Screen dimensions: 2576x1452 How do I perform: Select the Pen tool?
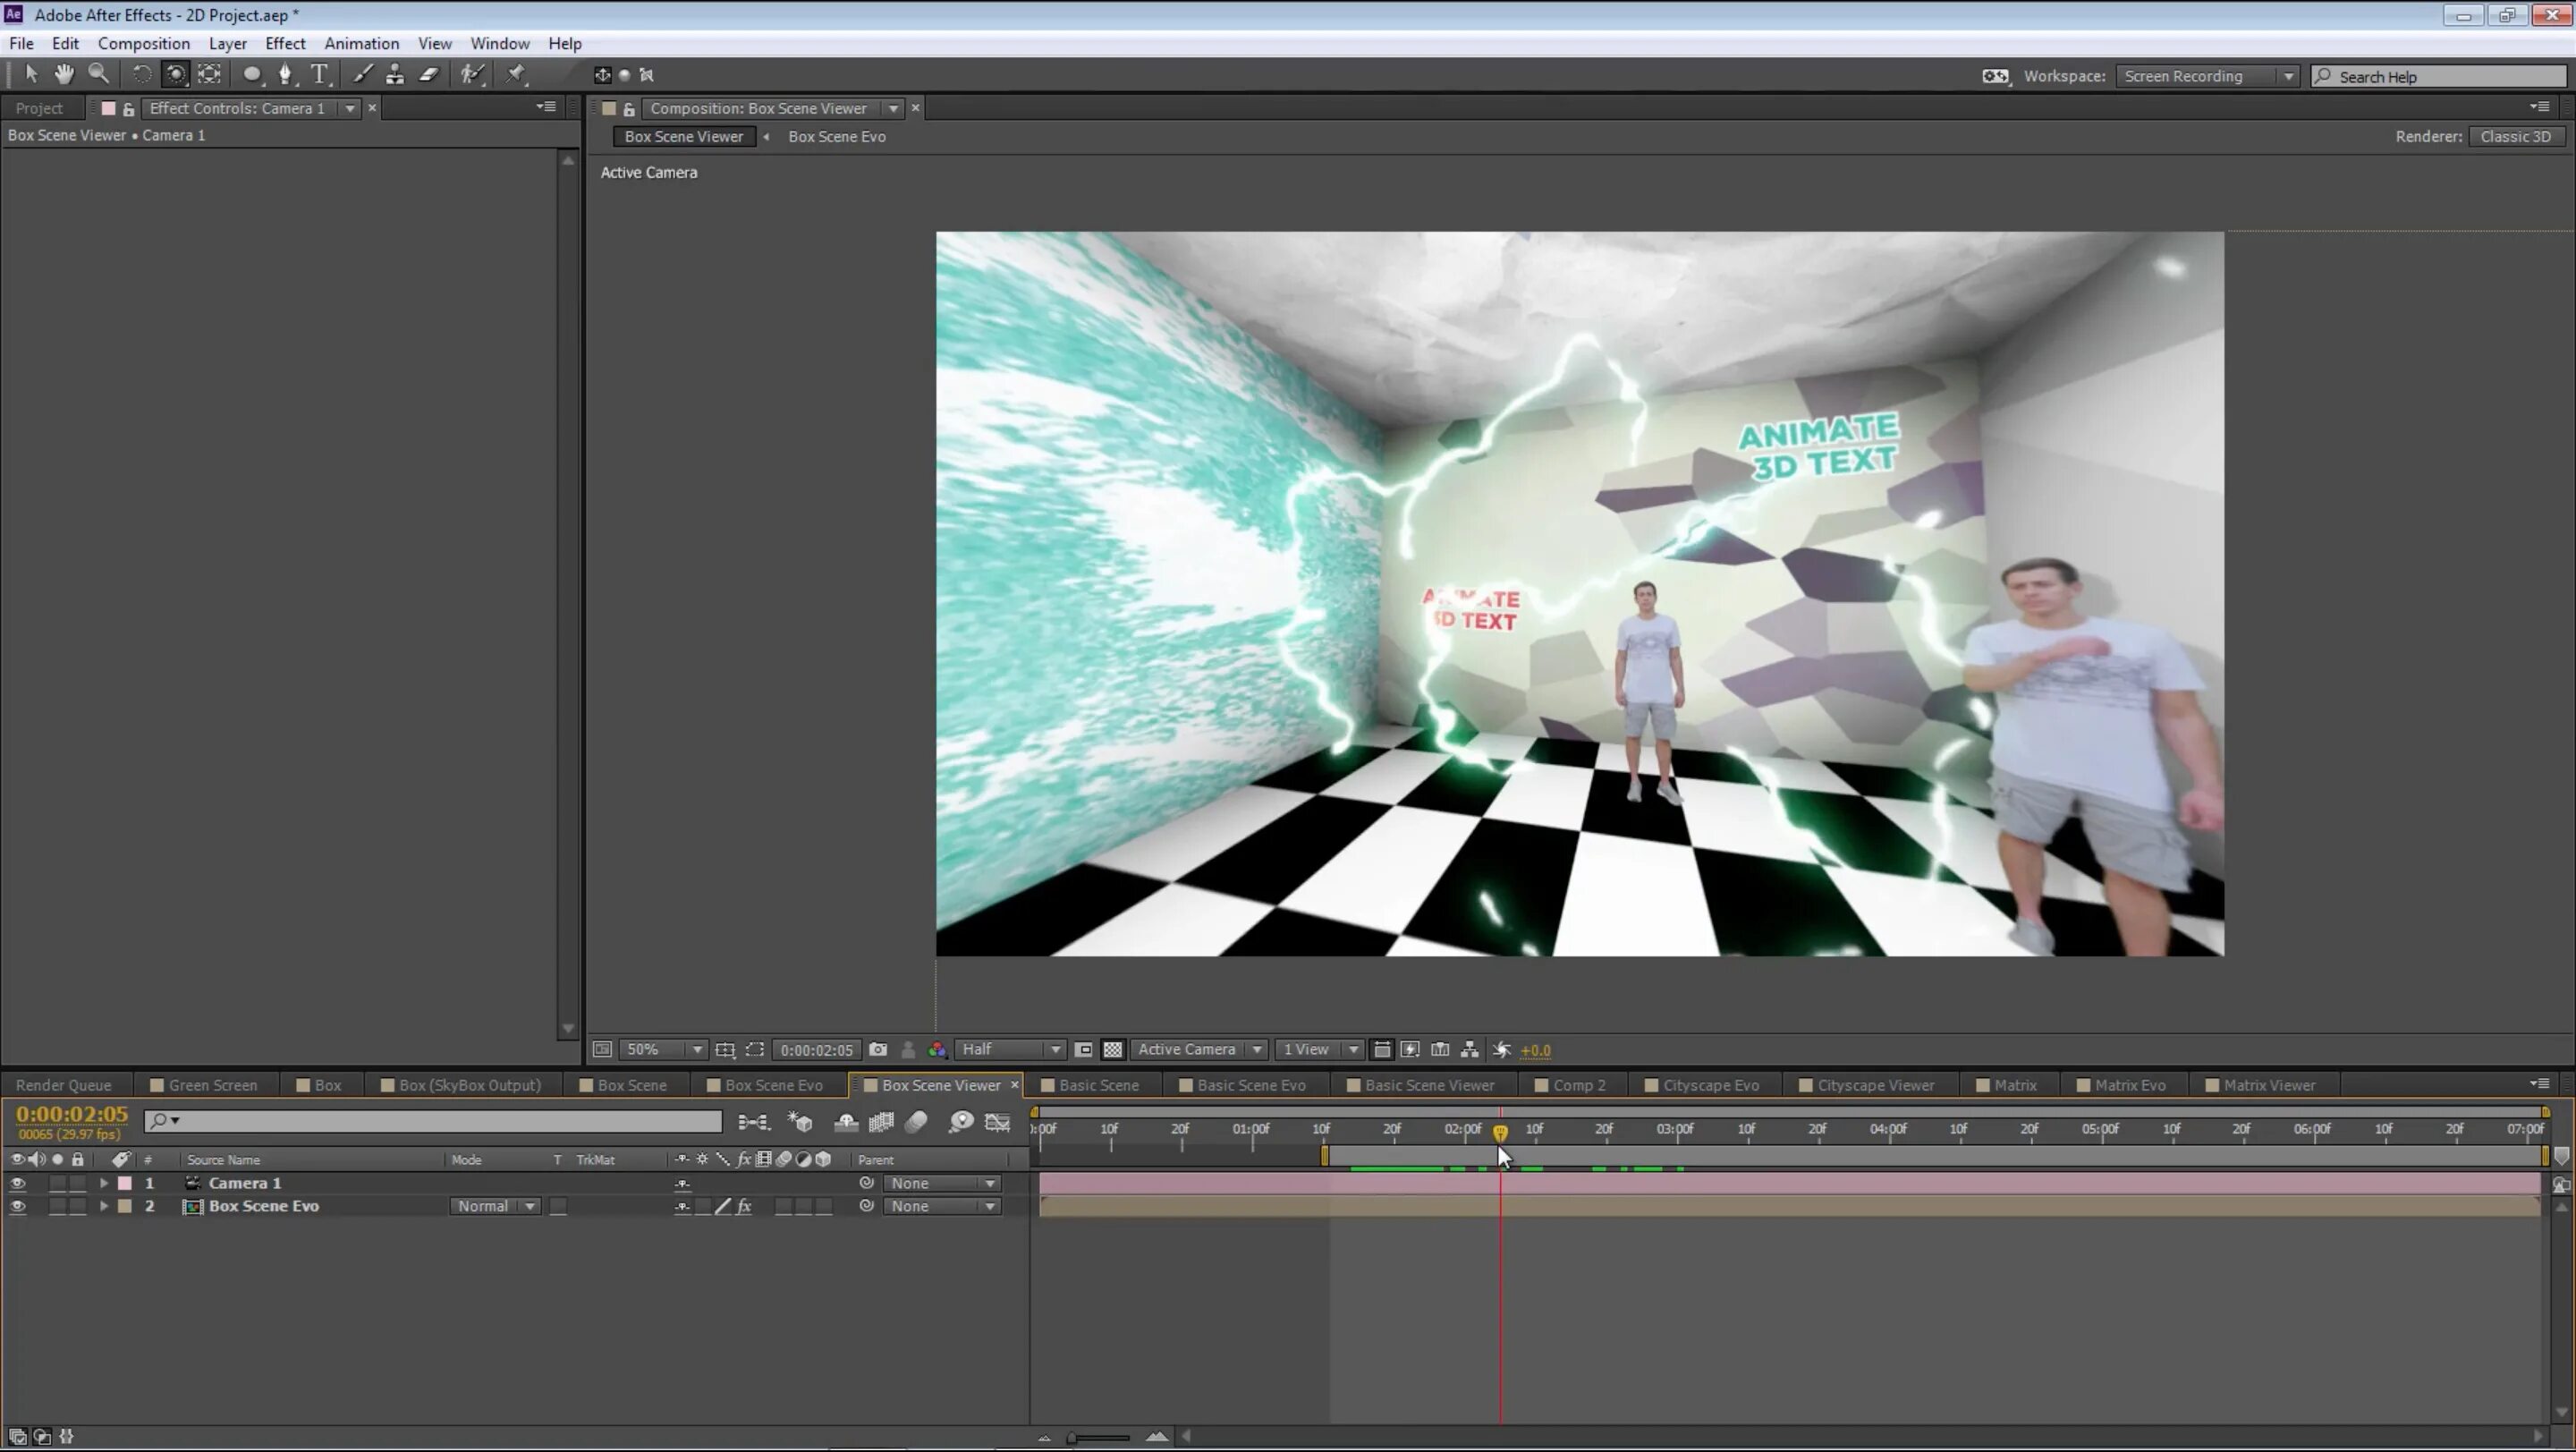[286, 74]
